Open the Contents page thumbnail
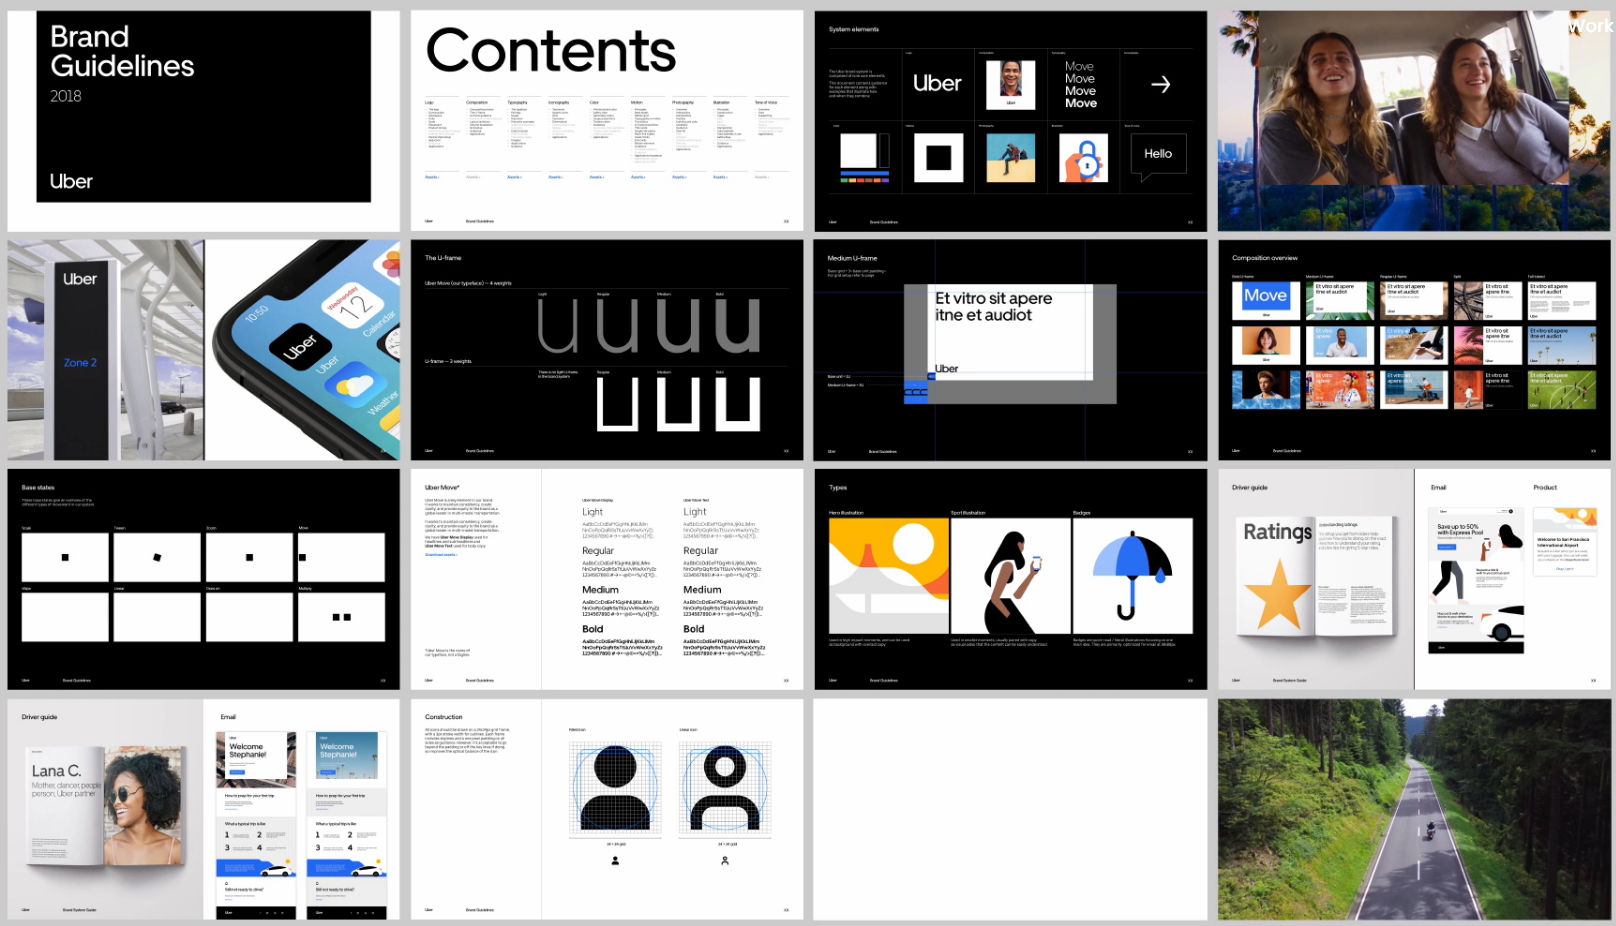 coord(607,121)
